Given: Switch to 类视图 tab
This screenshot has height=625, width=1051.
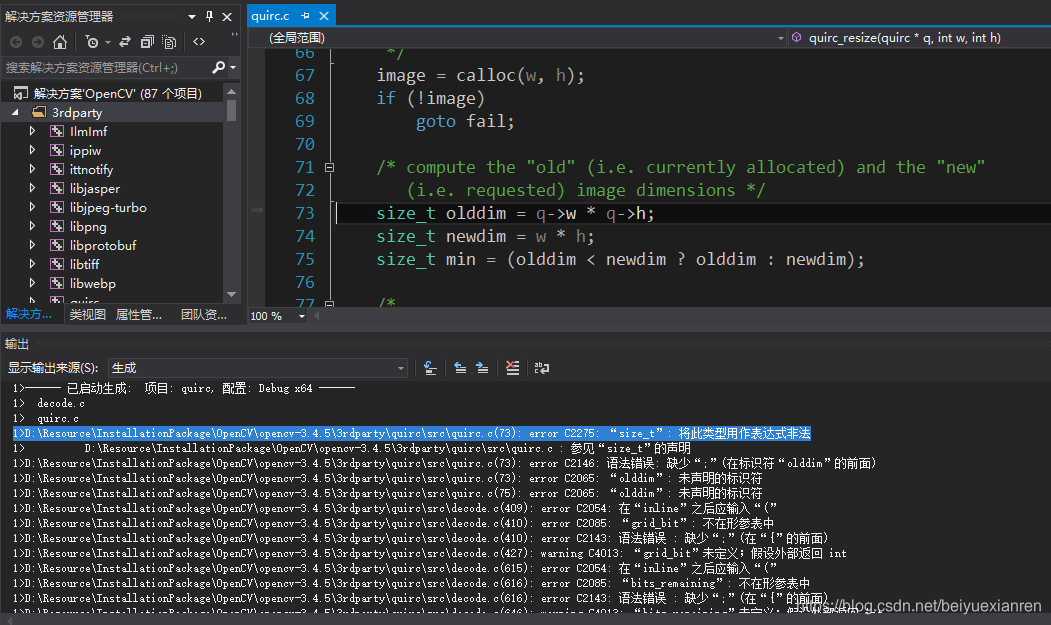Looking at the screenshot, I should [88, 315].
